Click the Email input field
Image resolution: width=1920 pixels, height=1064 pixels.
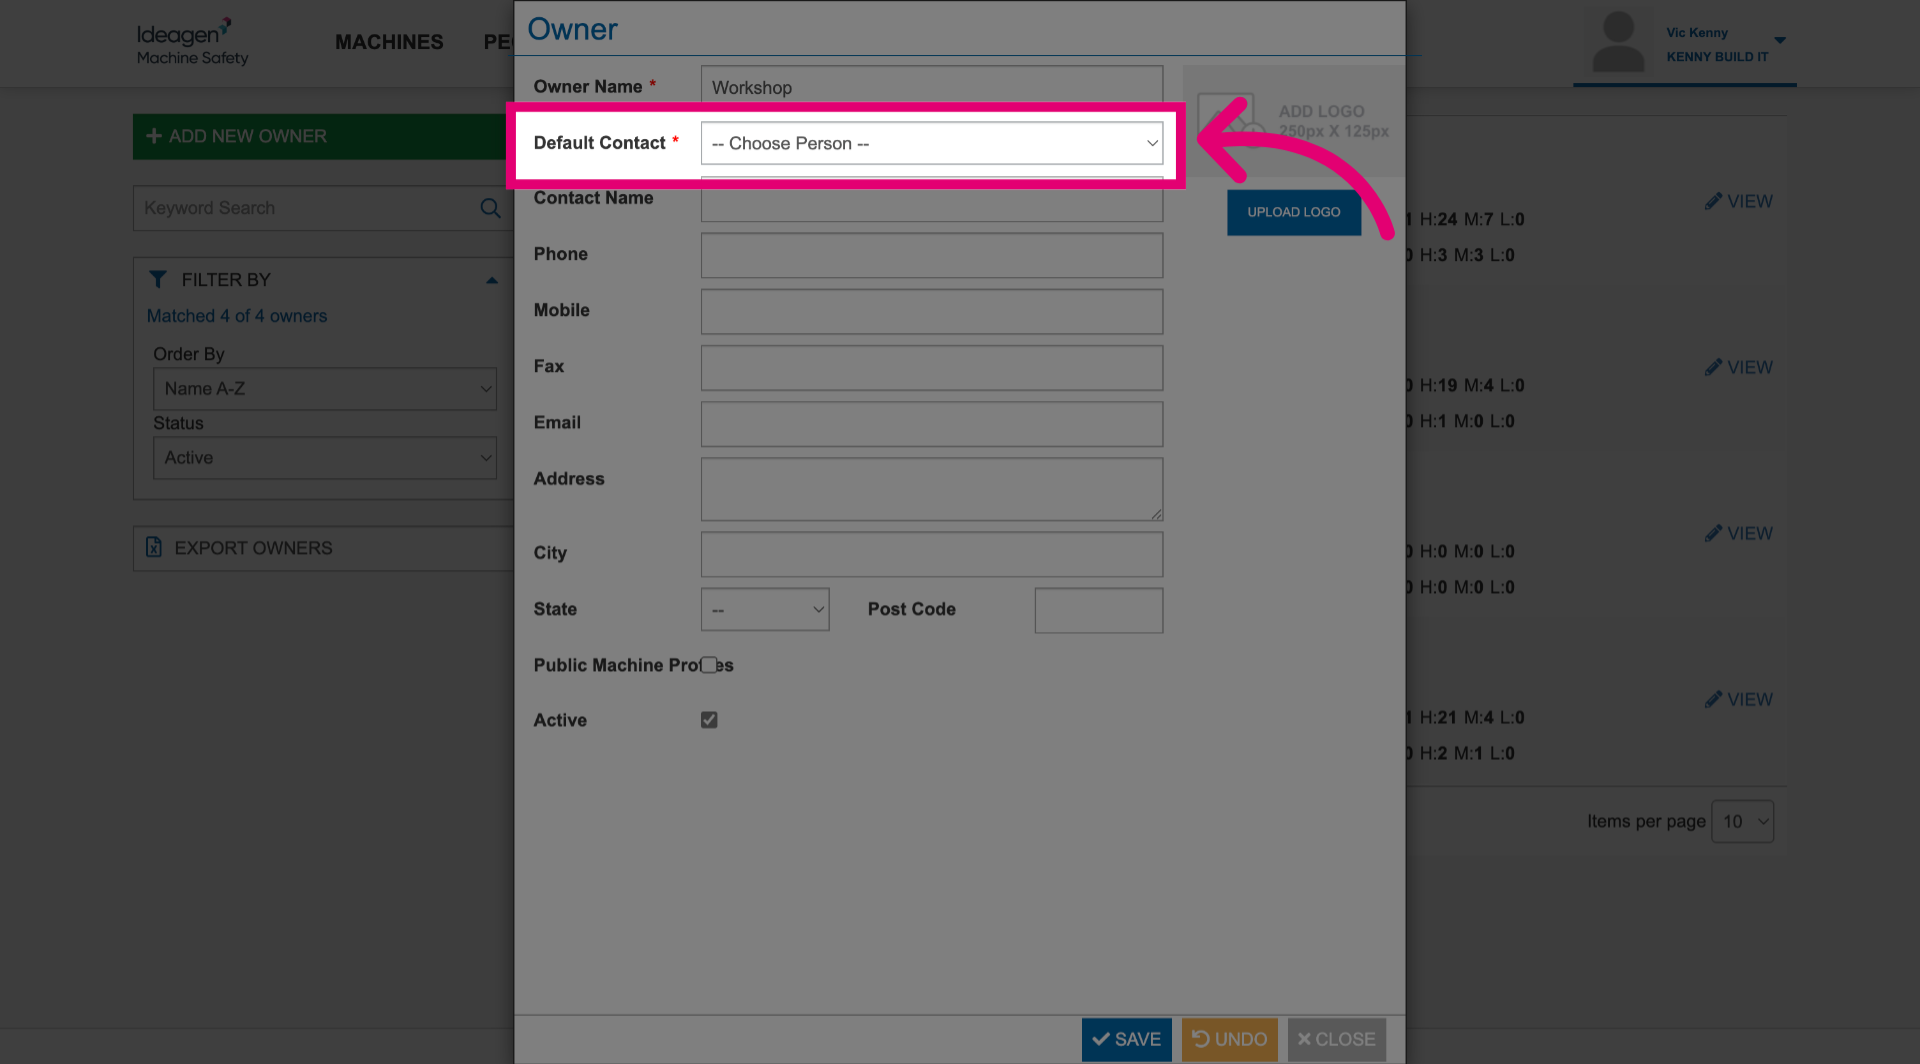coord(931,423)
